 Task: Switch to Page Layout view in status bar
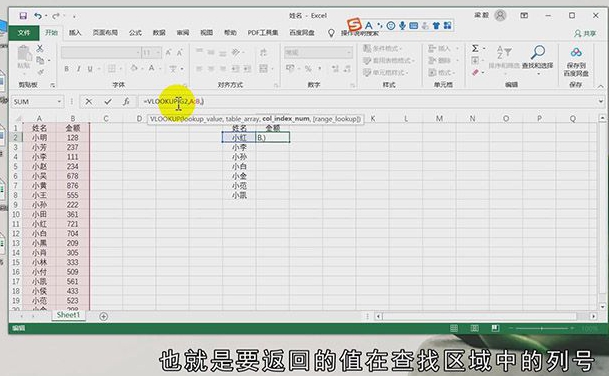(474, 328)
